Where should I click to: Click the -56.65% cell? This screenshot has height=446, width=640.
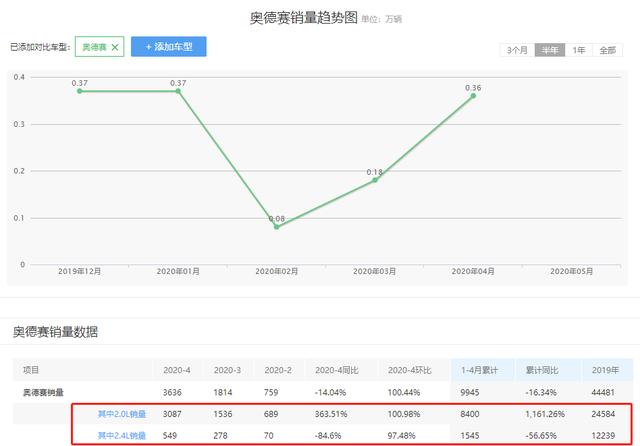click(x=541, y=435)
